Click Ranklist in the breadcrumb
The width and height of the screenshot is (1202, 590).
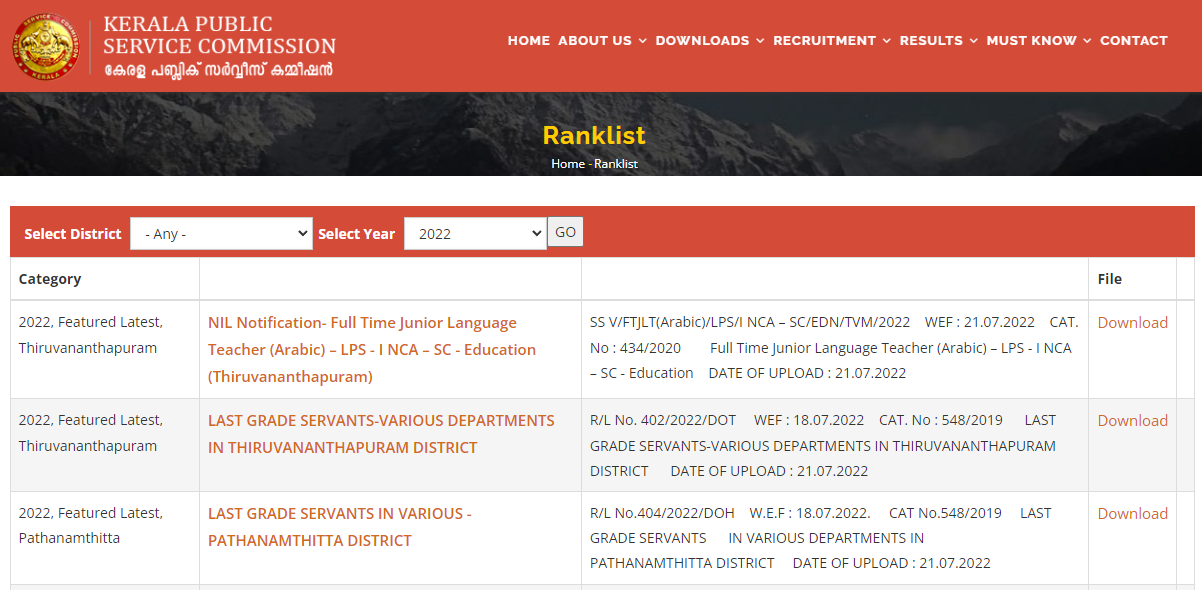point(616,163)
